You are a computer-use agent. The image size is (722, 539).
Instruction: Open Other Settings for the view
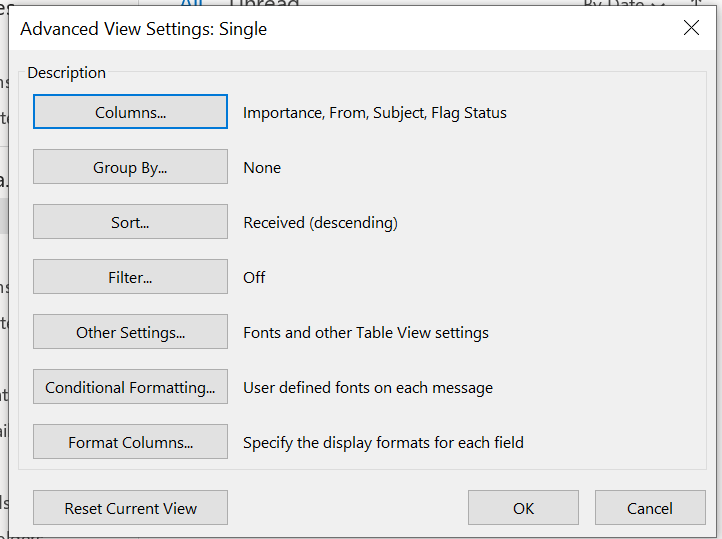pyautogui.click(x=130, y=332)
